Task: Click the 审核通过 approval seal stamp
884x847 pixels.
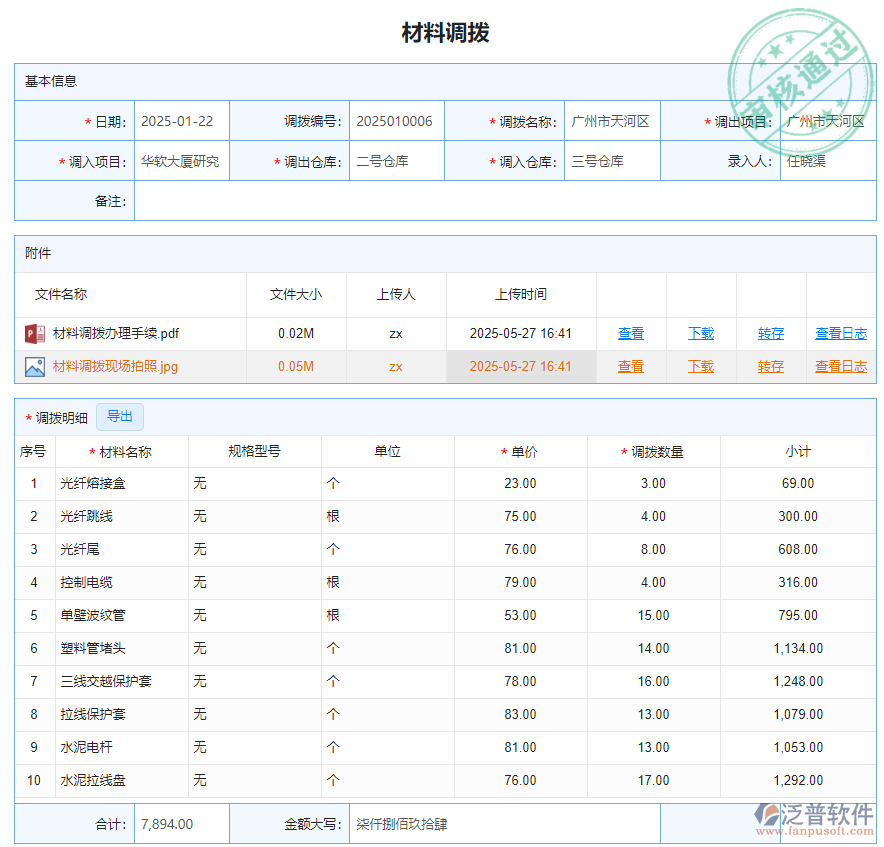Action: pos(800,60)
